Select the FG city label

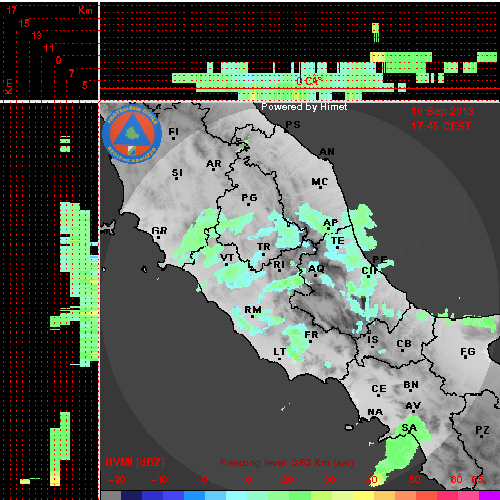468,352
